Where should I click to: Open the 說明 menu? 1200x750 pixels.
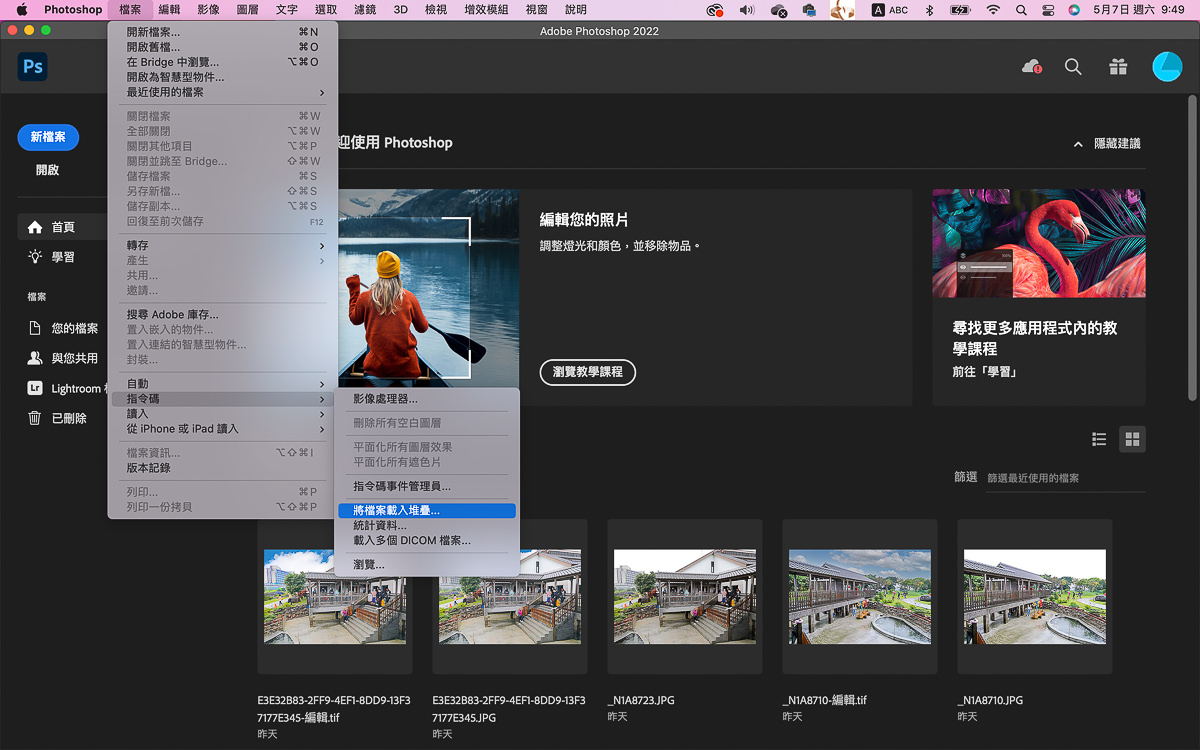pyautogui.click(x=576, y=10)
